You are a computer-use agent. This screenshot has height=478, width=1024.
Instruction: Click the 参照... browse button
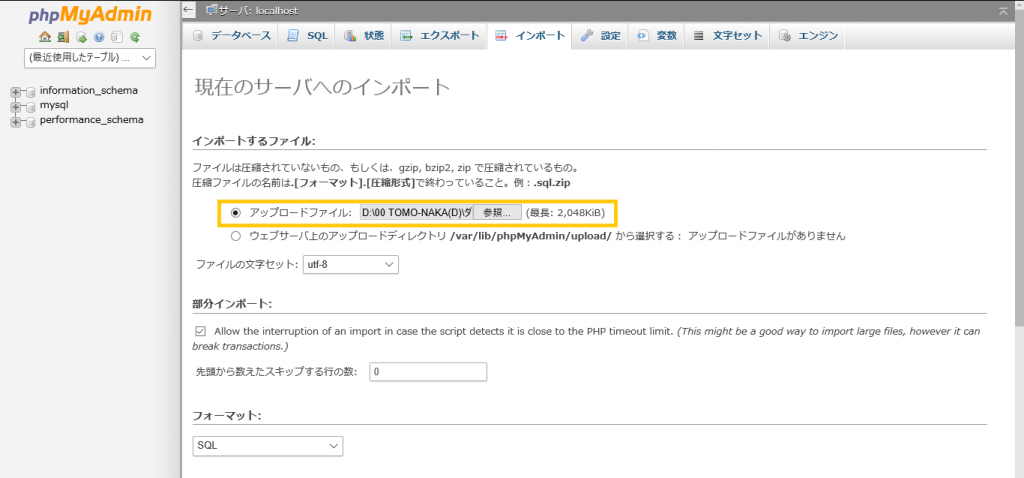click(497, 213)
